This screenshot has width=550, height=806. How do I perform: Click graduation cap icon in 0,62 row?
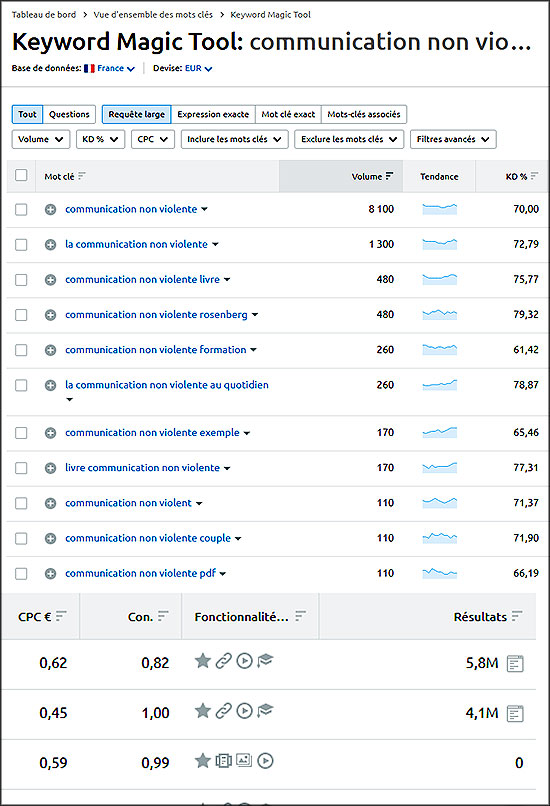(265, 660)
